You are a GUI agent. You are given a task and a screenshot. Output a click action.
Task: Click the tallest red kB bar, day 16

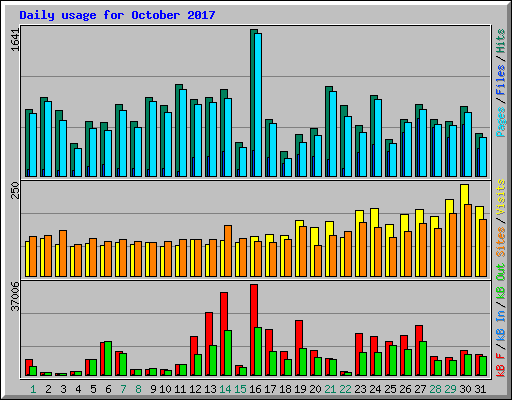point(253,330)
